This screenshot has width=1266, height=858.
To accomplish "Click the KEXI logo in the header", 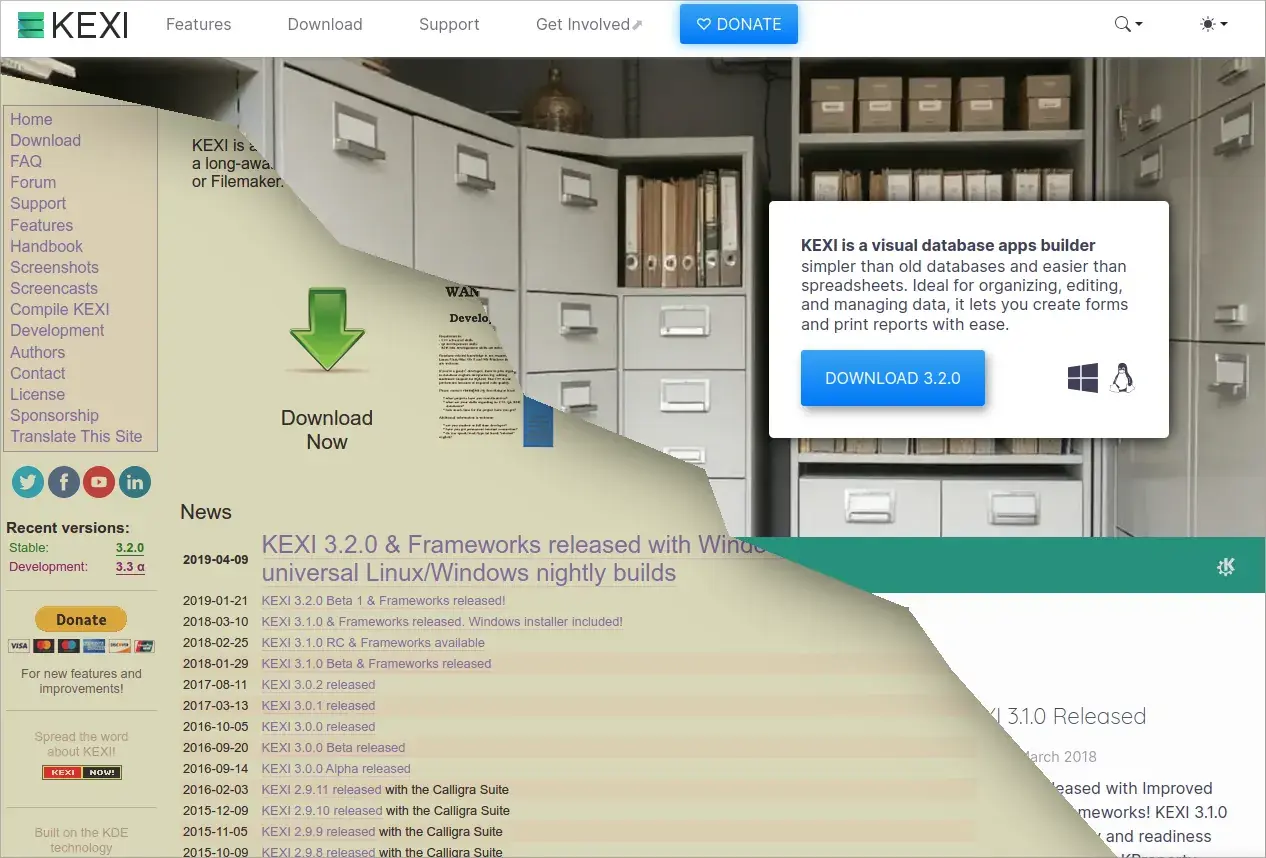I will [x=73, y=25].
